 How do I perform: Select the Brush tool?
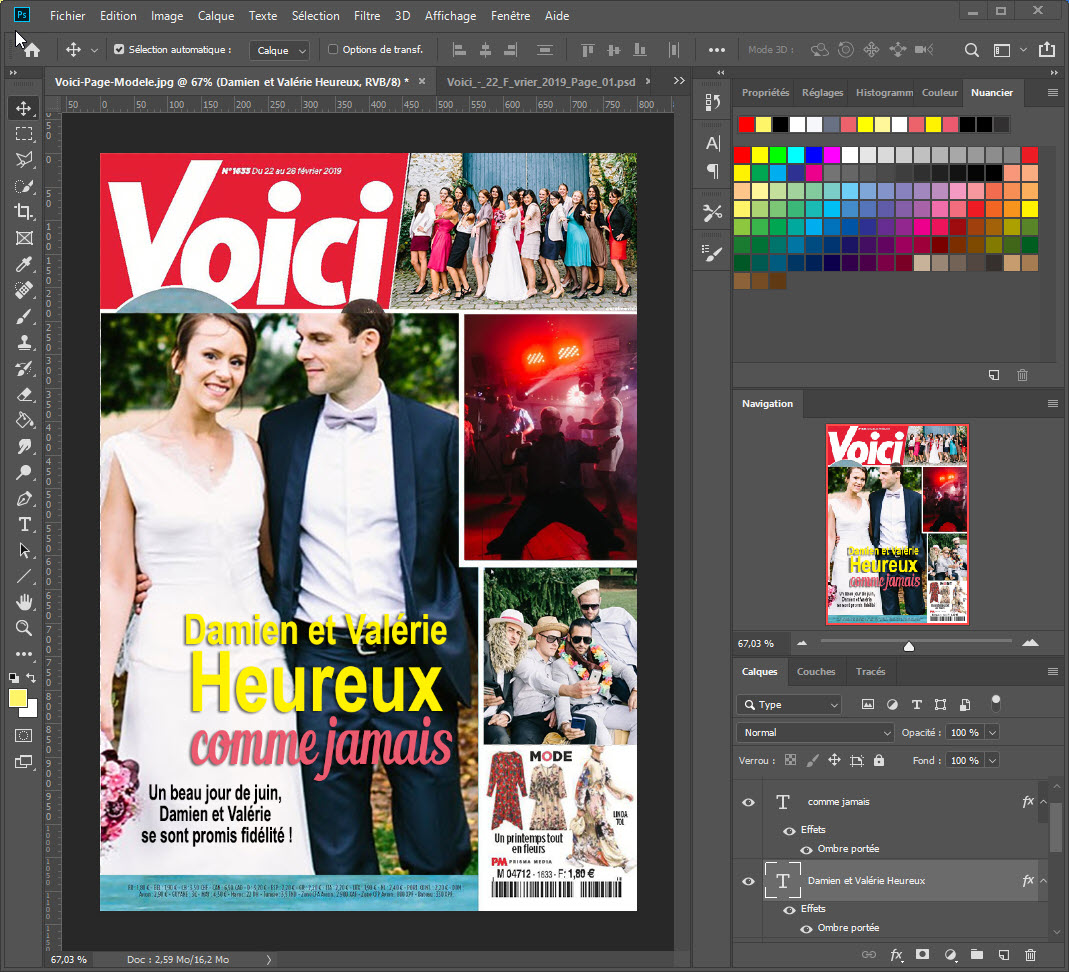[24, 316]
